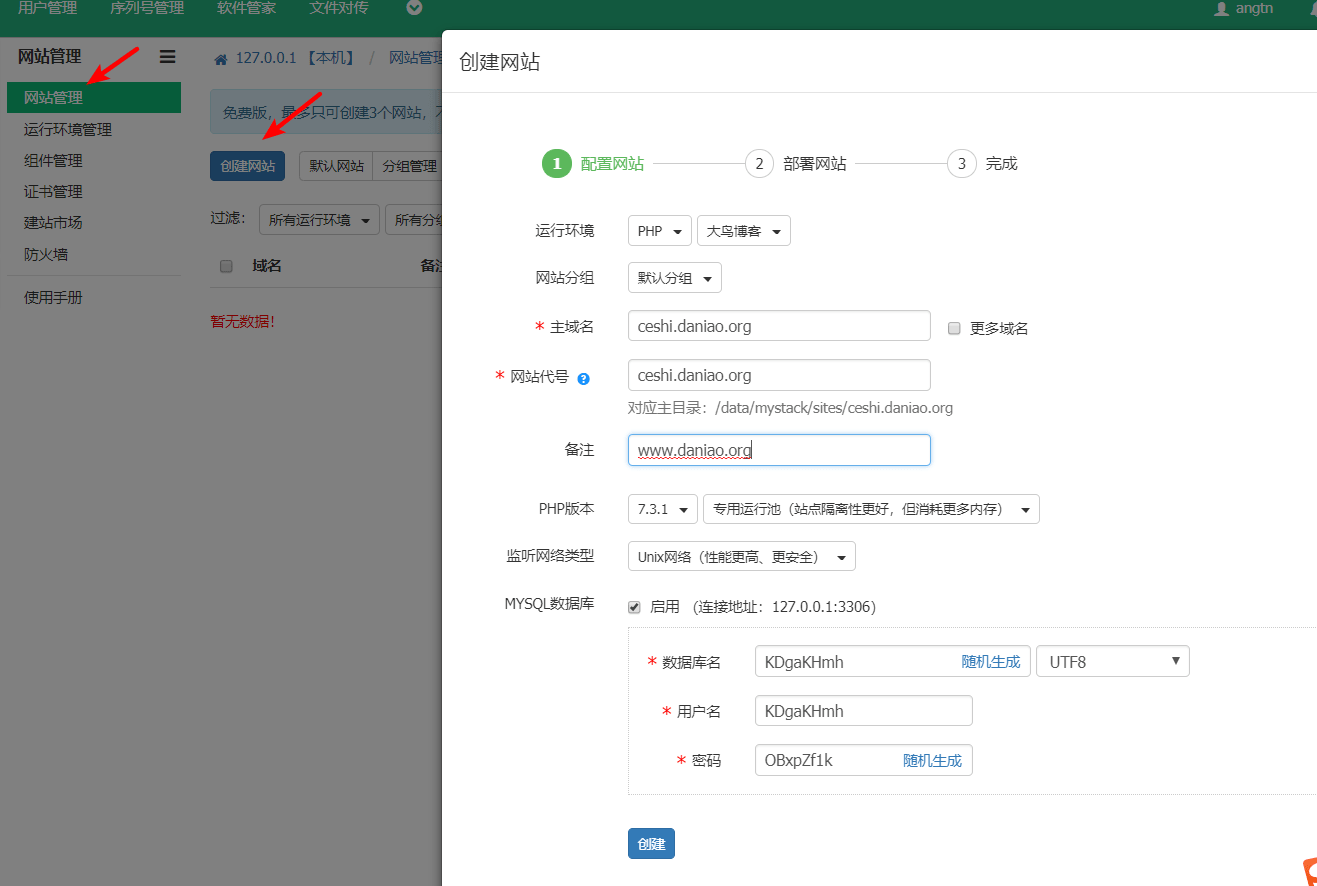The height and width of the screenshot is (886, 1317).
Task: Select 网站管理 in the sidebar
Action: (x=94, y=98)
